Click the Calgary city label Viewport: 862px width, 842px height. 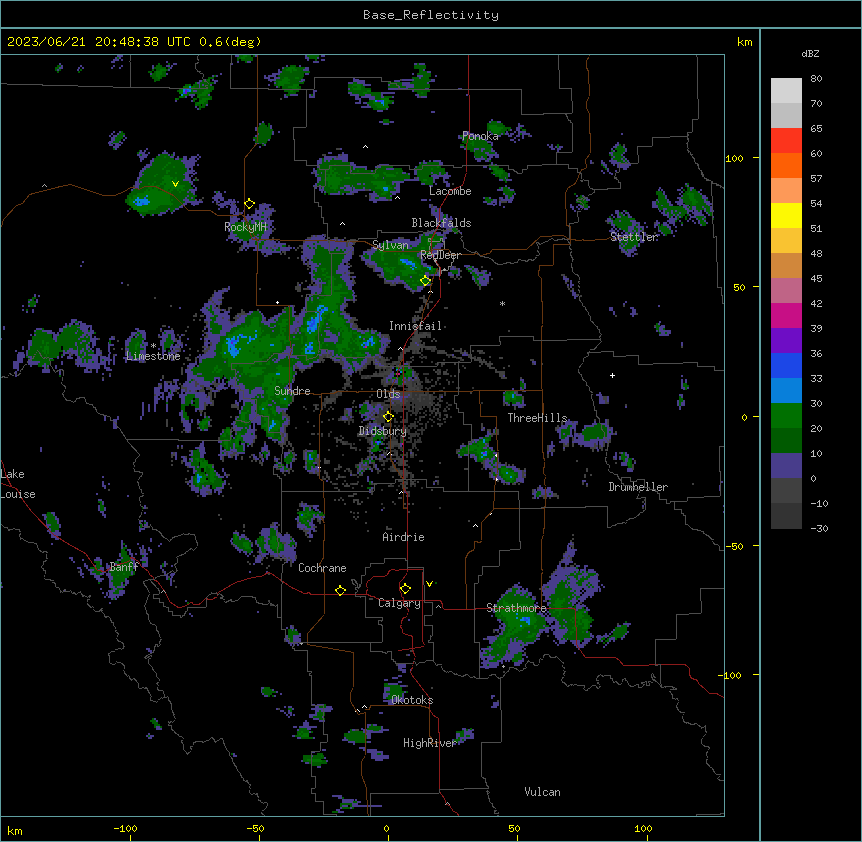pos(399,603)
